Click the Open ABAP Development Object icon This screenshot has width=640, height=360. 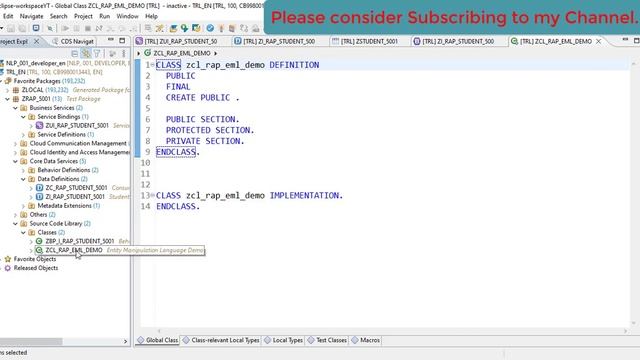(173, 28)
